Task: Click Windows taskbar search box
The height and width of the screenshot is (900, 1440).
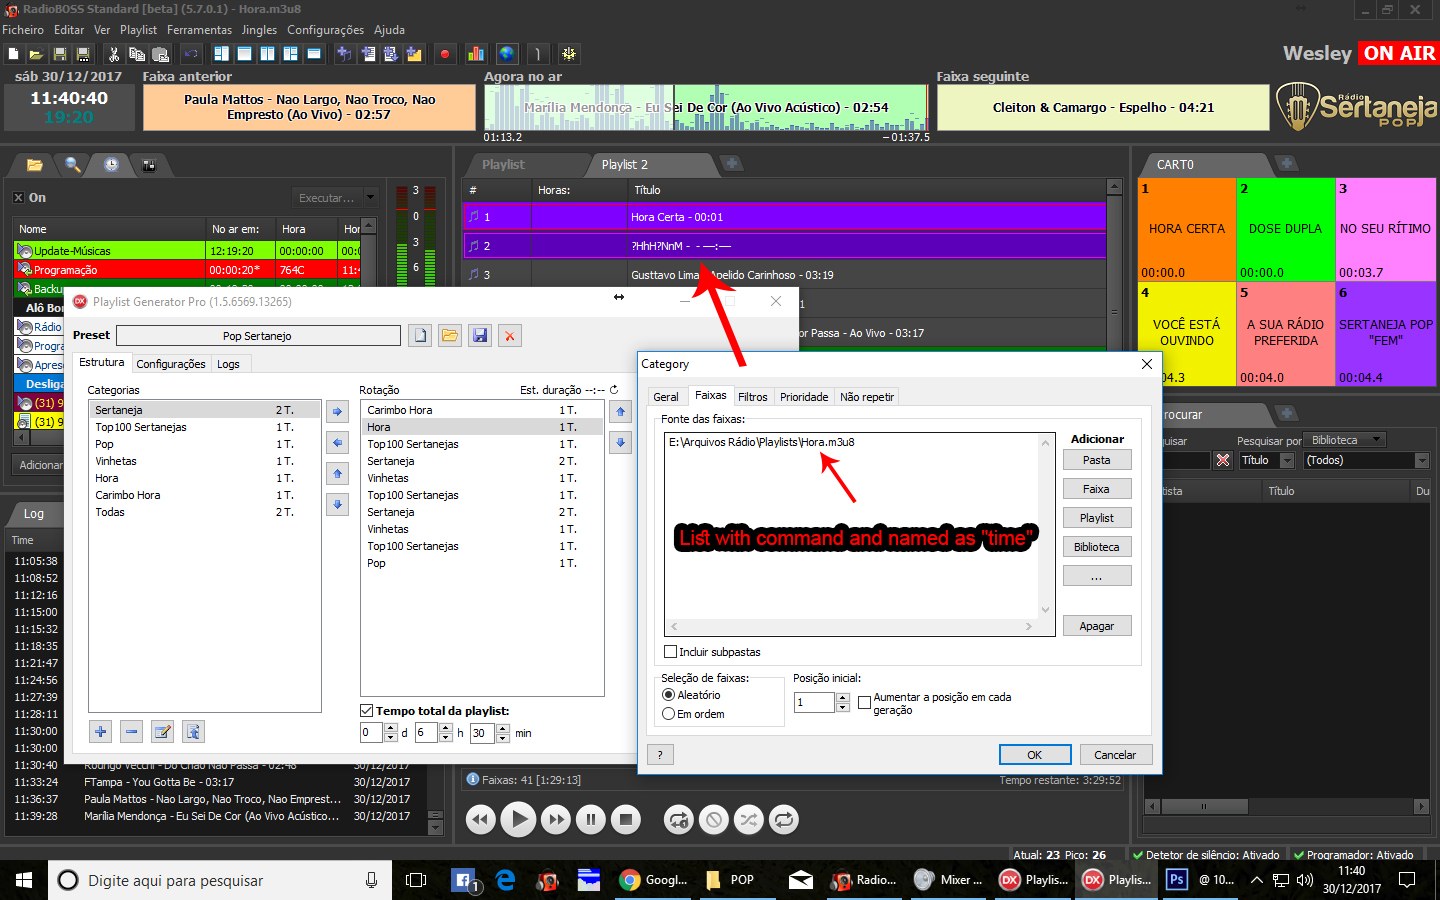Action: tap(219, 880)
